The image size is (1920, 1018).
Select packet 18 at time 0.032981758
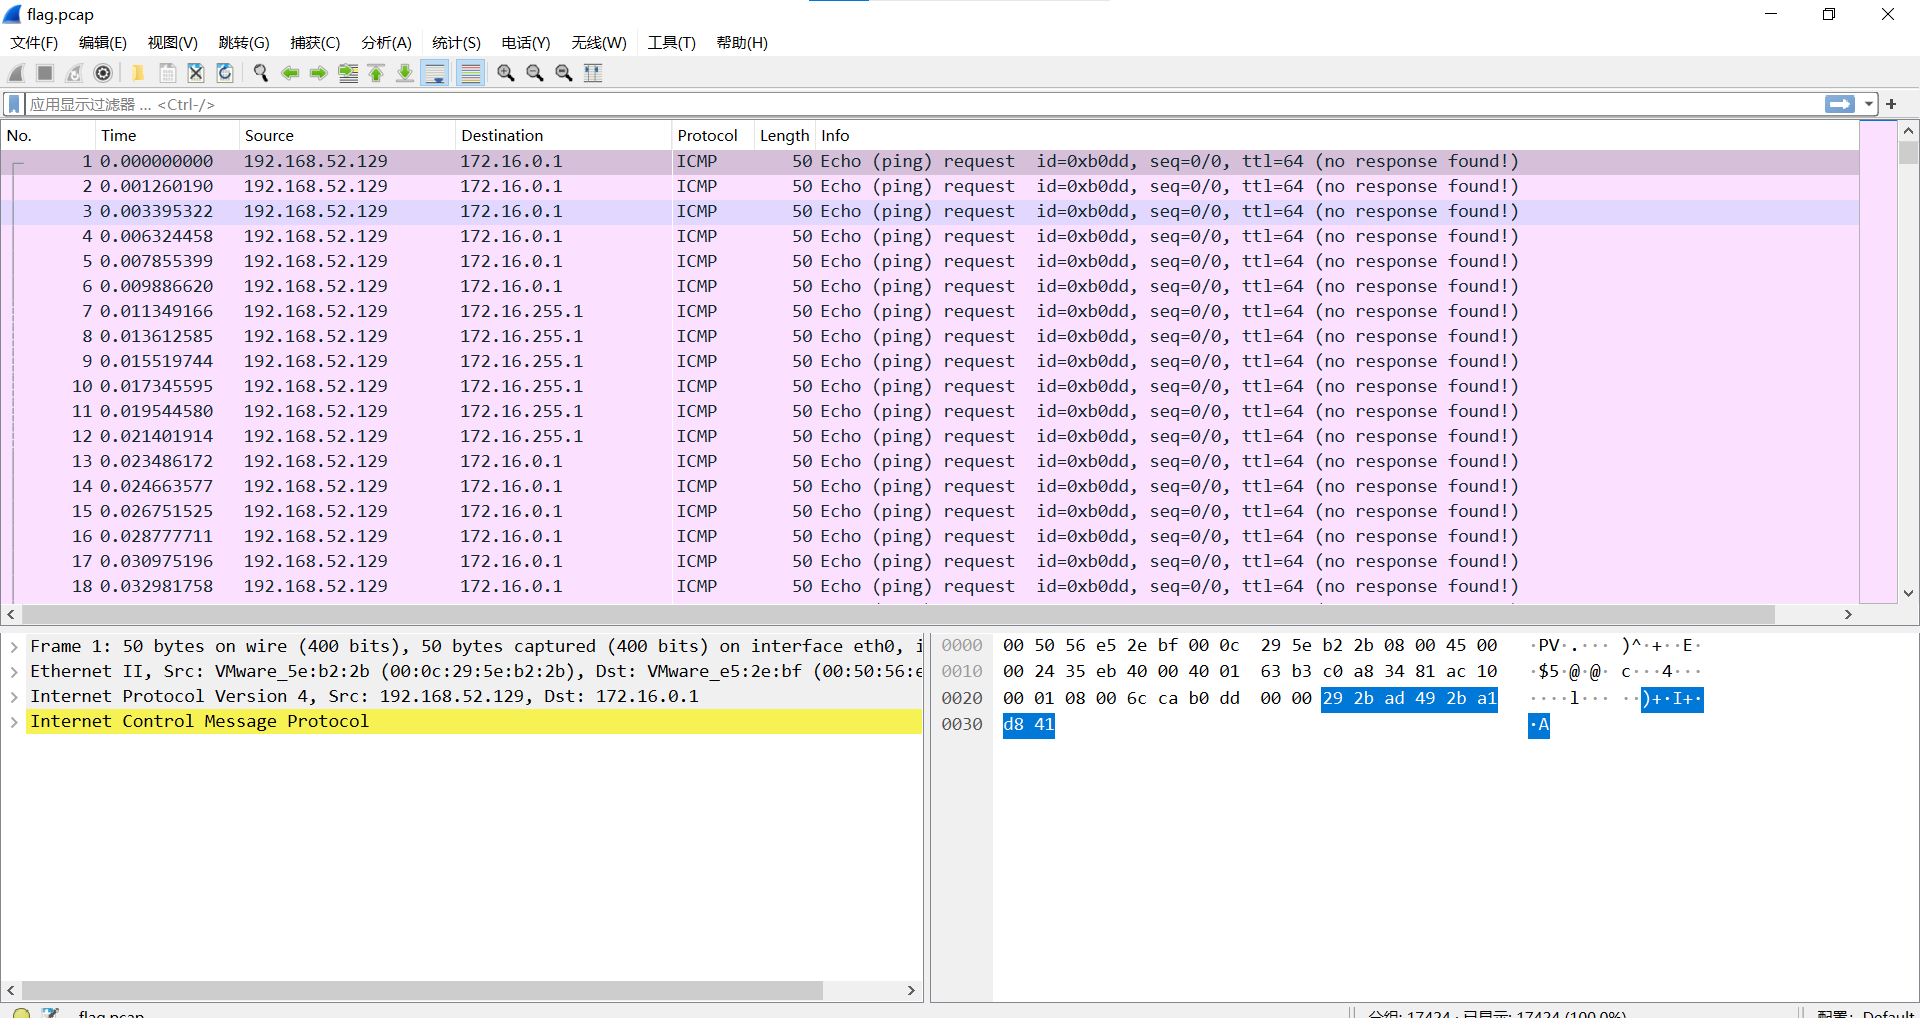(x=930, y=586)
